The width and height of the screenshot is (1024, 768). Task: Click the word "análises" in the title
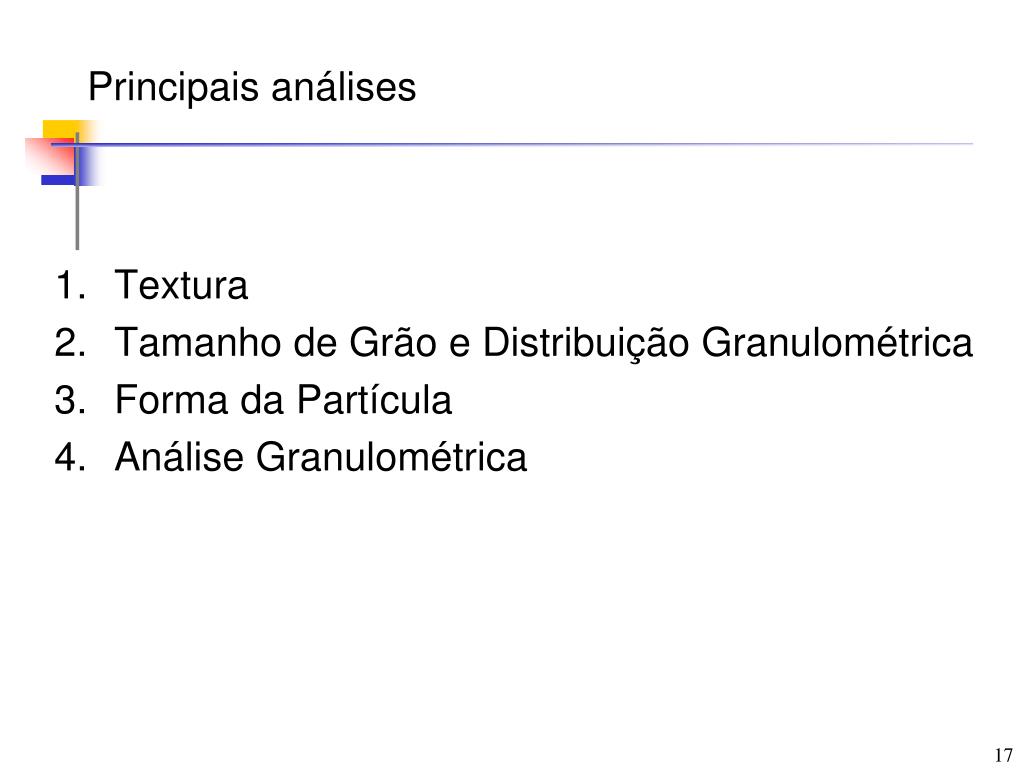click(344, 88)
